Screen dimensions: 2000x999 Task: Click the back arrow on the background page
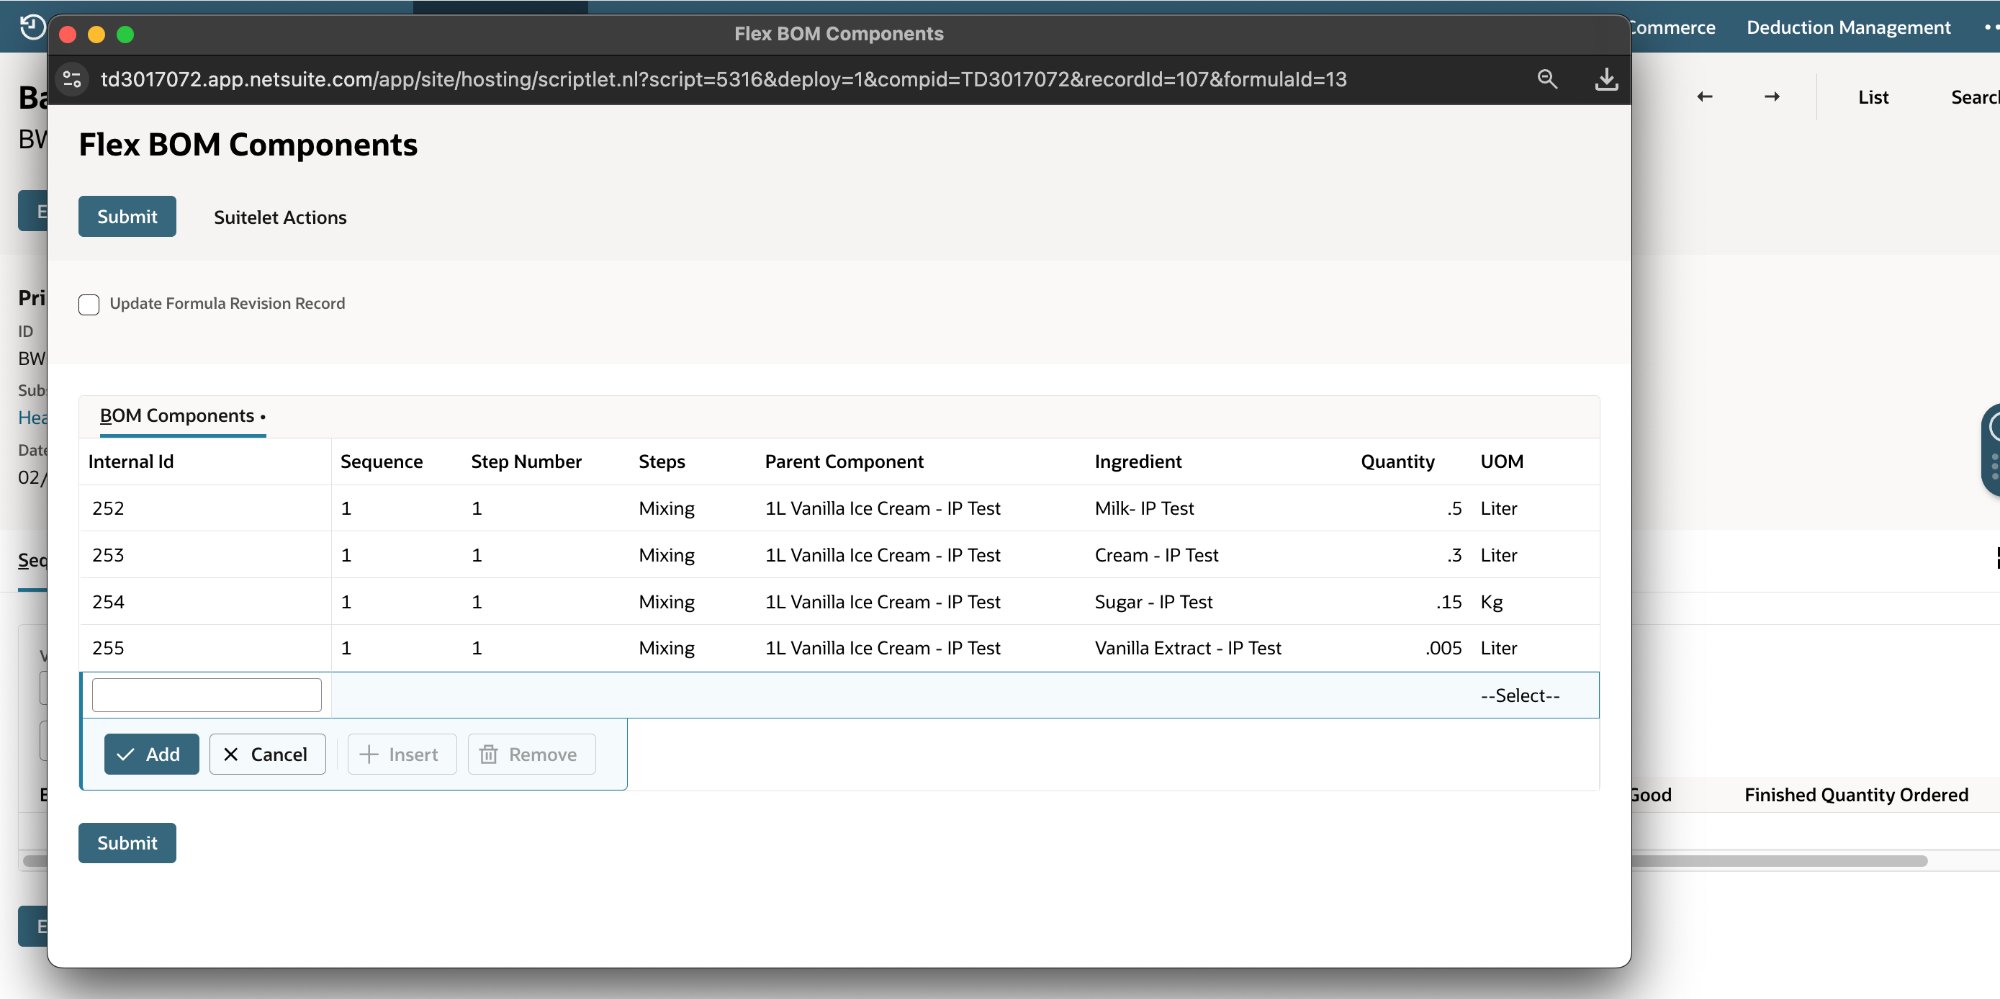tap(1705, 96)
